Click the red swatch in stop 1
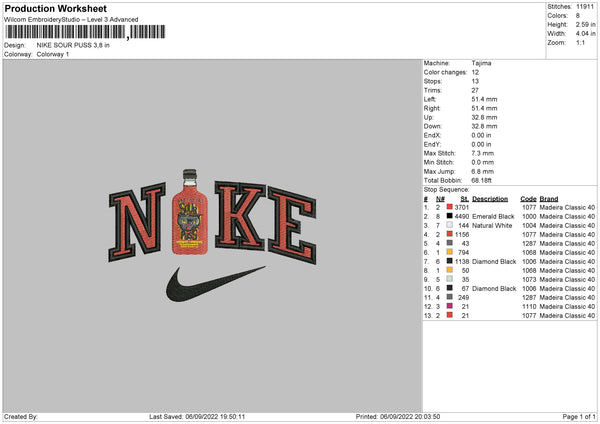600x424 pixels. click(450, 207)
